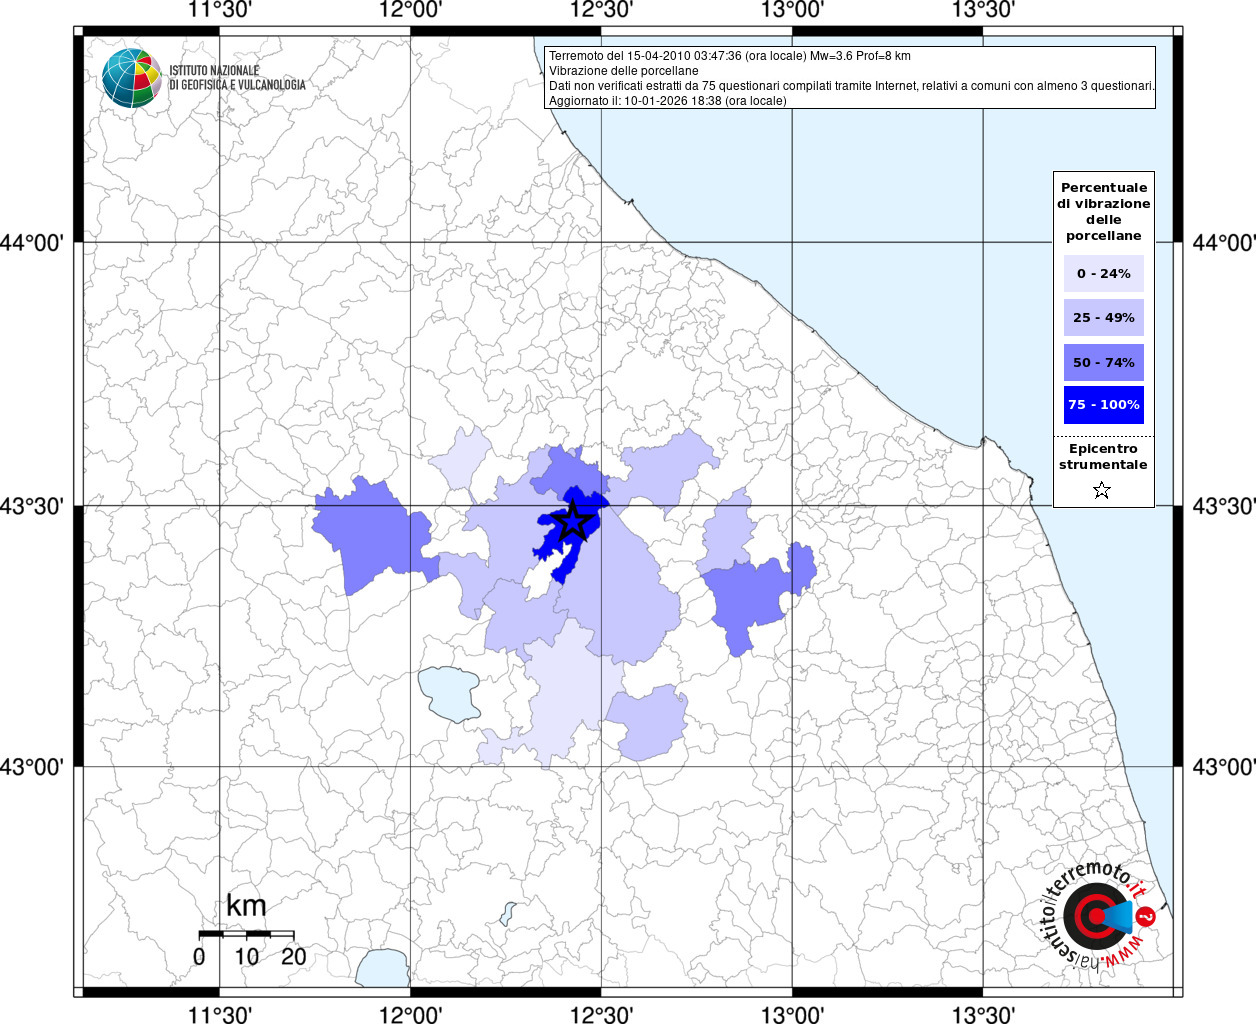
Task: Select the 25 - 49% legend swatch
Action: [1103, 318]
